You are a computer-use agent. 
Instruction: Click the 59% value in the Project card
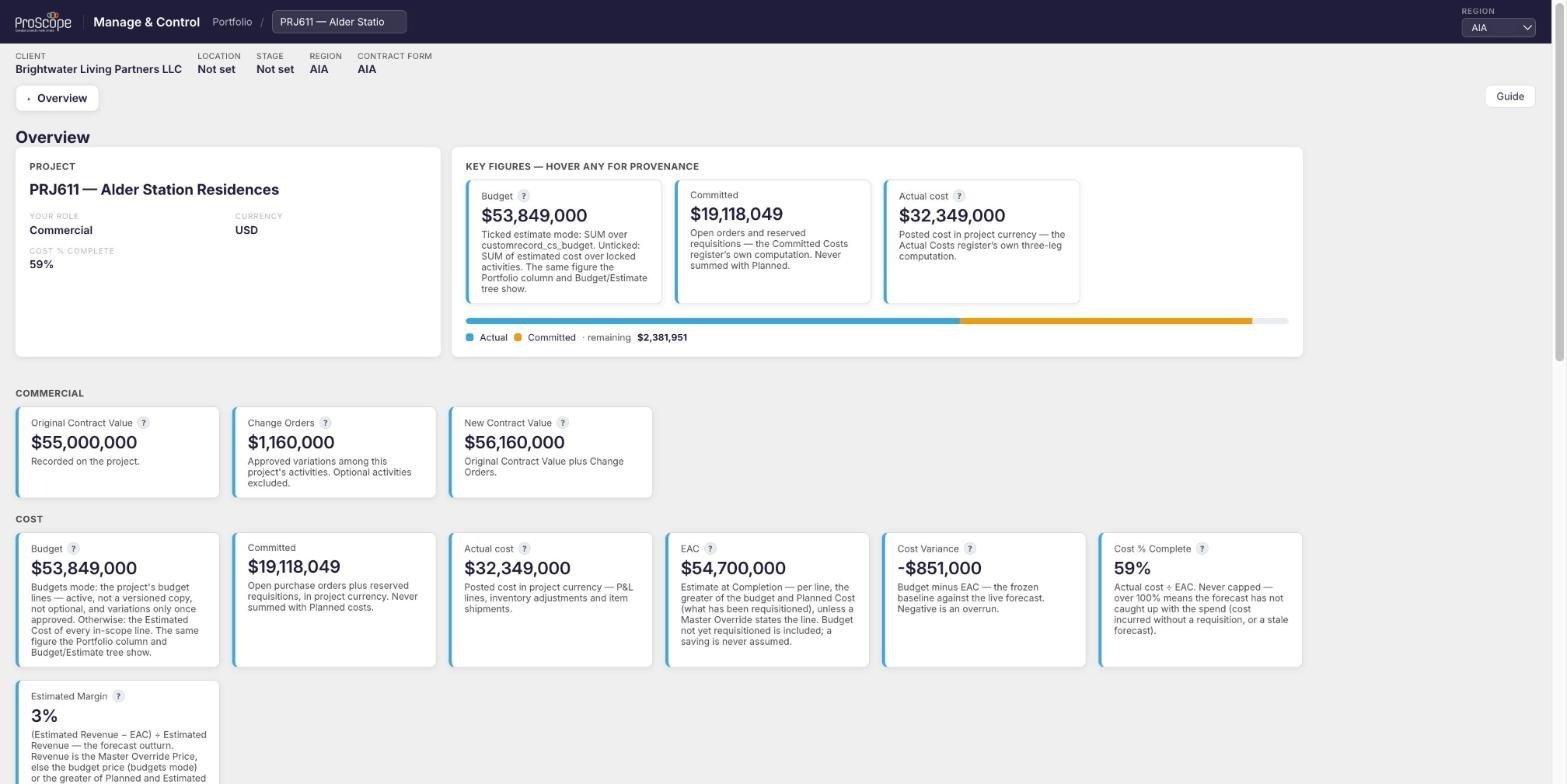click(41, 265)
